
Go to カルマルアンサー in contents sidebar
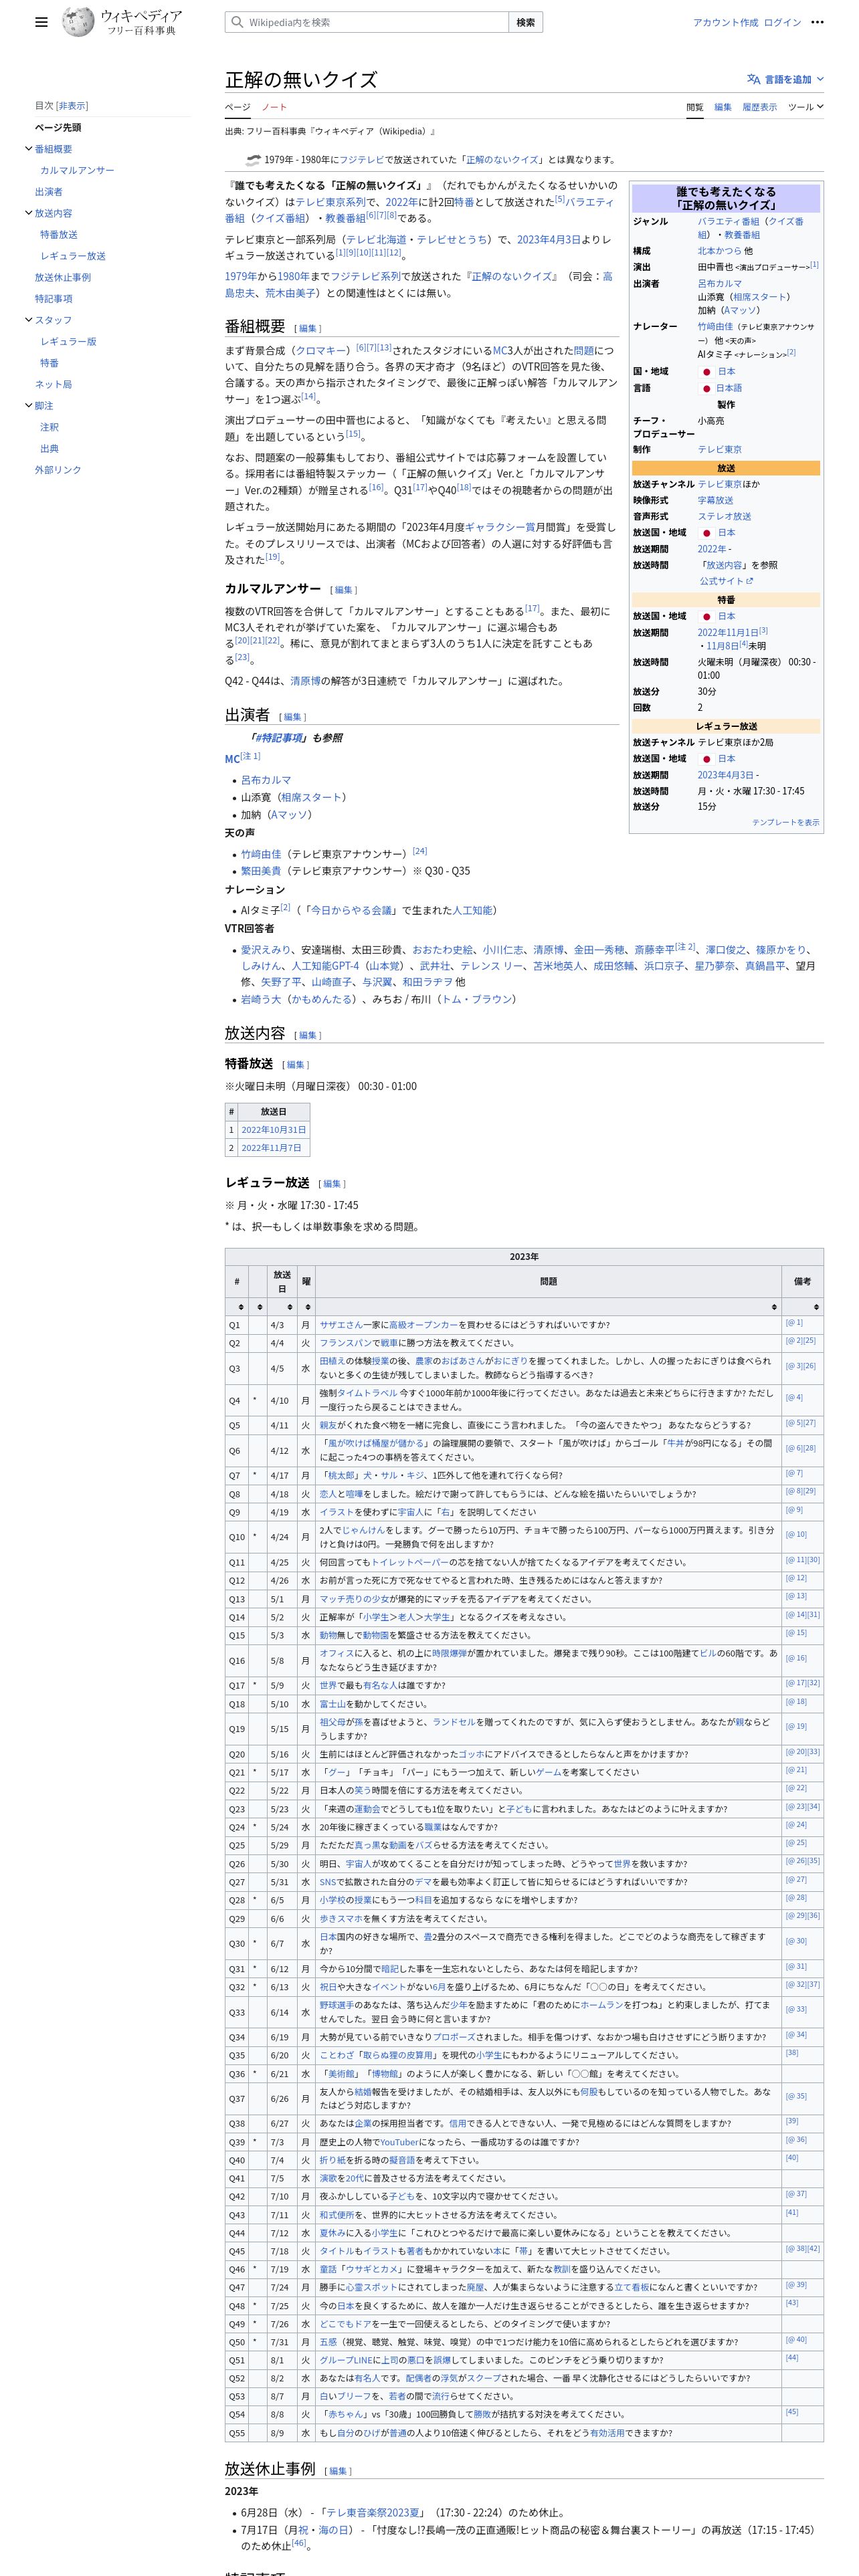tap(77, 171)
